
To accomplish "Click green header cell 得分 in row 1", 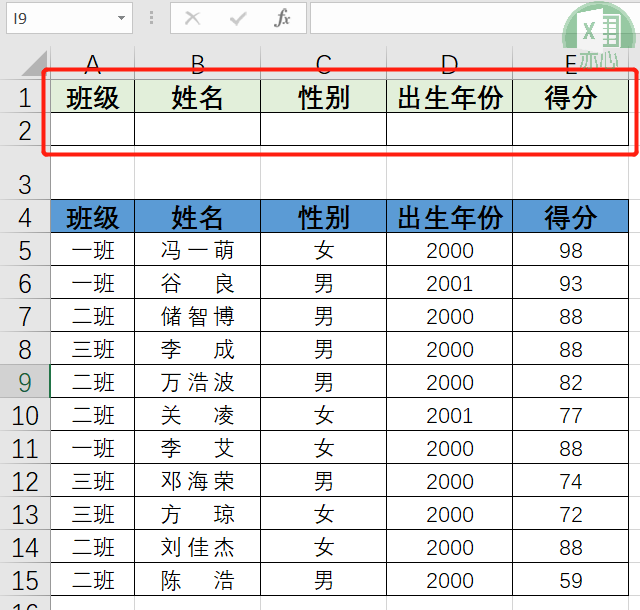I will 571,97.
